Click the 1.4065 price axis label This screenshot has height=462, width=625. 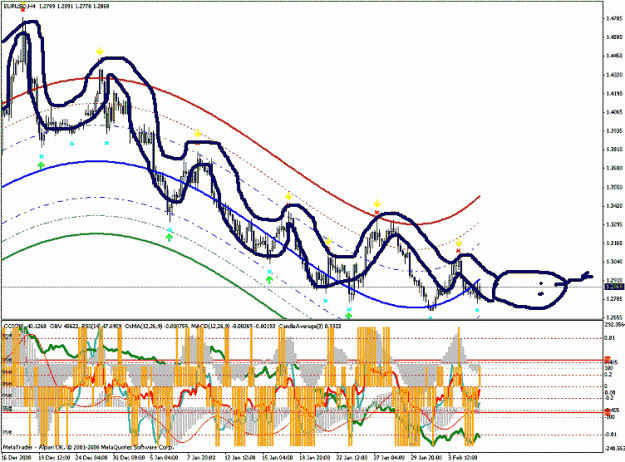614,112
